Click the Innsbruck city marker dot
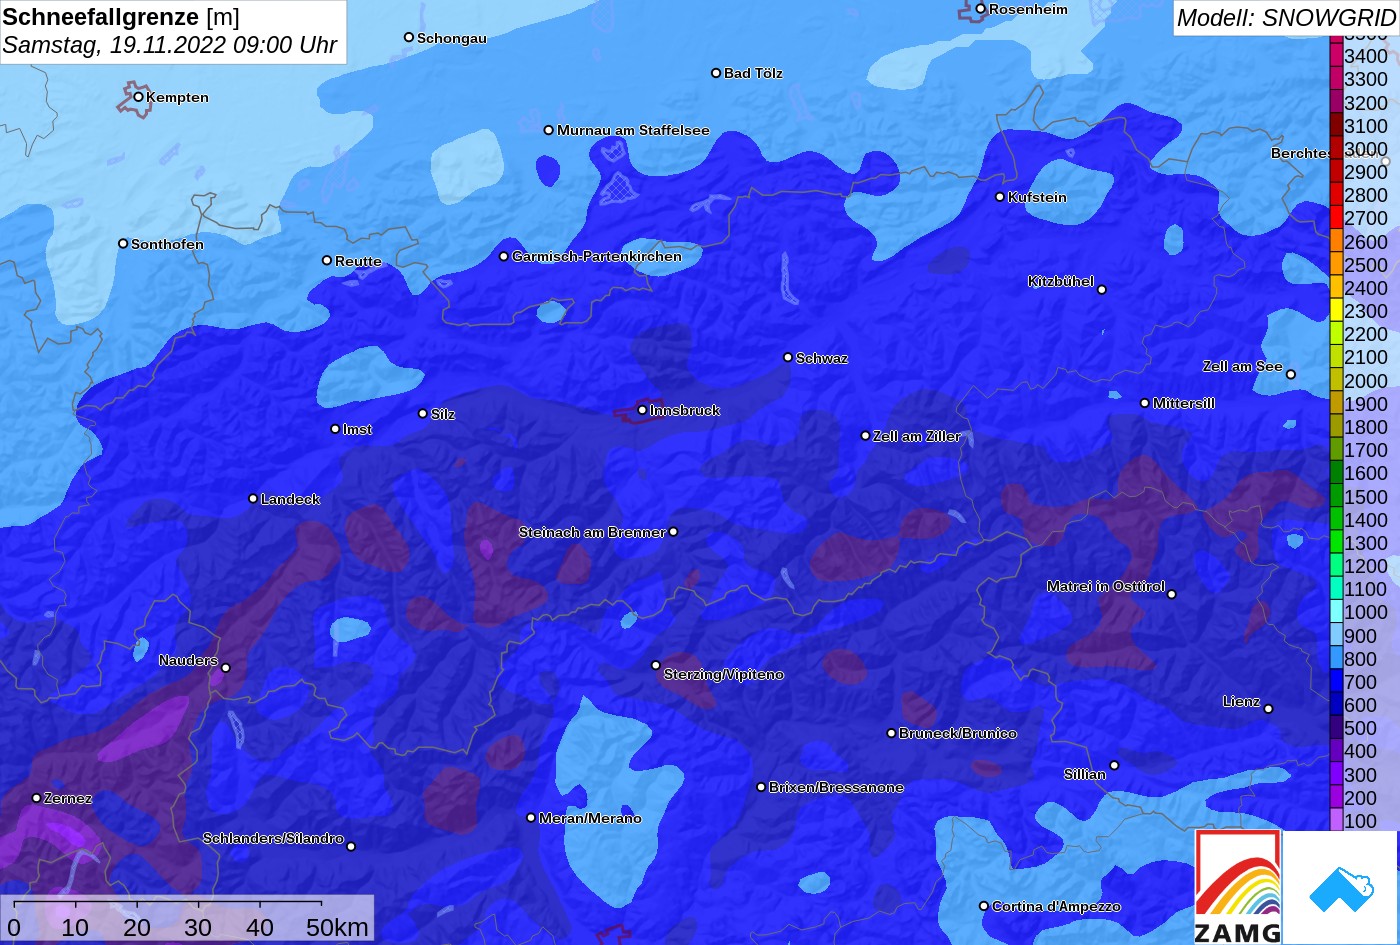1400x945 pixels. coord(642,410)
